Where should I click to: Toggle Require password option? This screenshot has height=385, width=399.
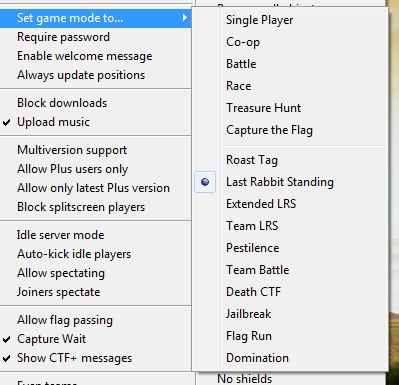(95, 37)
